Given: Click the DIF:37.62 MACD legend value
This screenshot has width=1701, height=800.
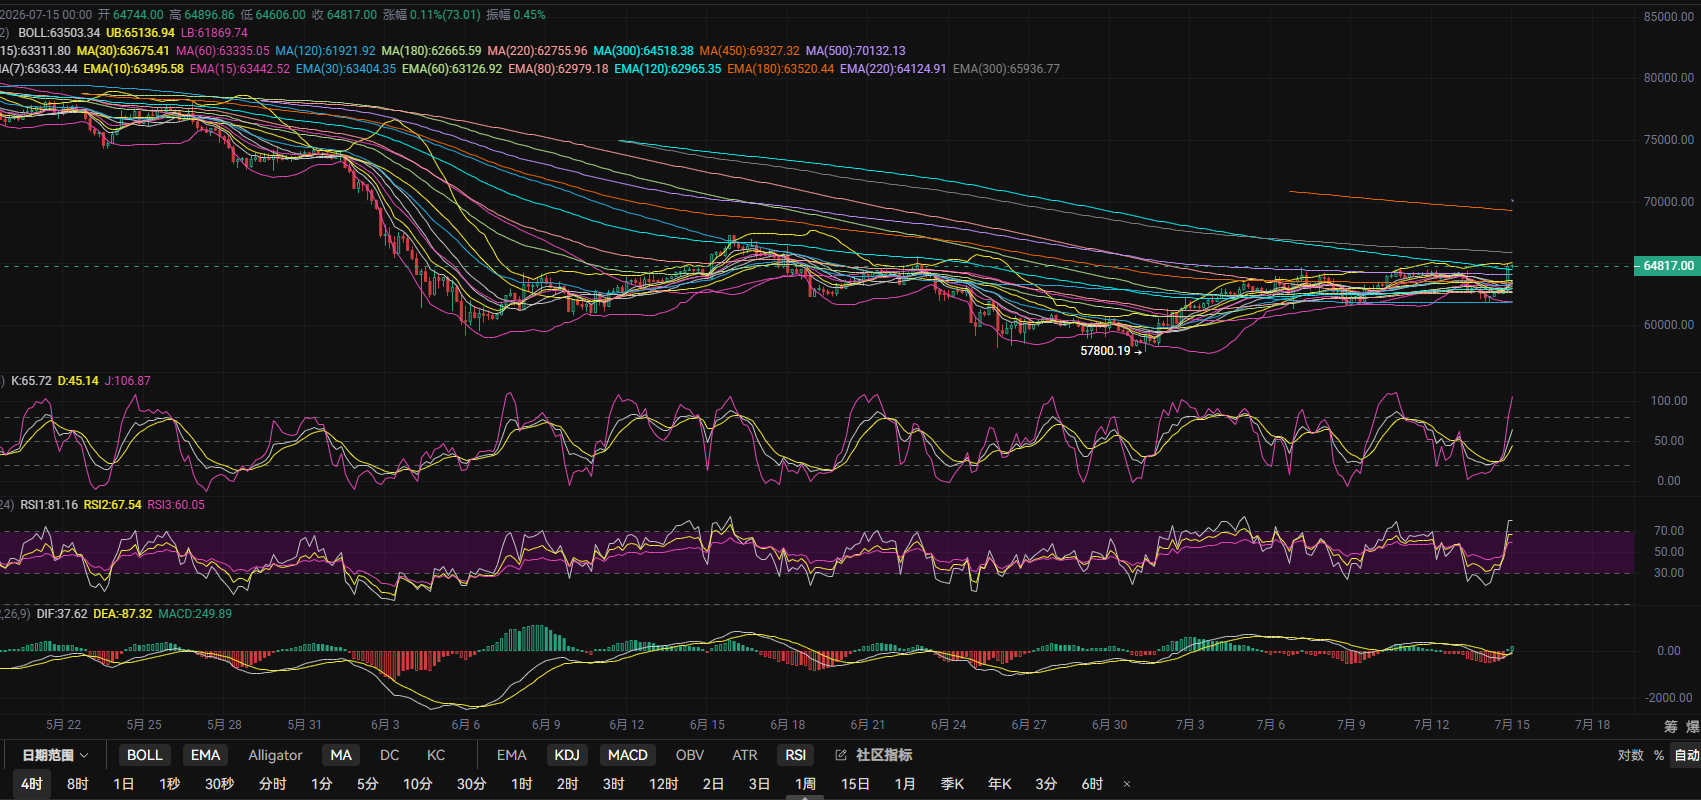Looking at the screenshot, I should click(x=62, y=614).
